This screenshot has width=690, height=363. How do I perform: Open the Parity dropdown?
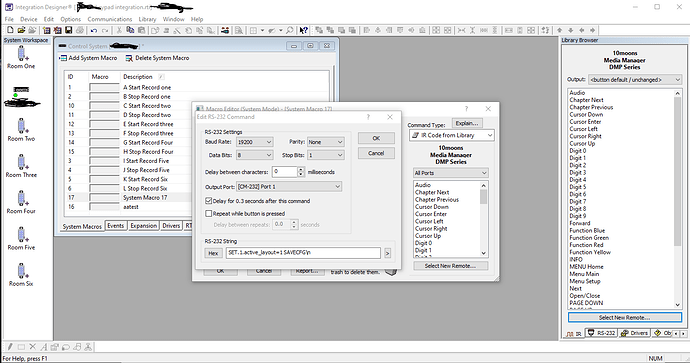point(326,142)
